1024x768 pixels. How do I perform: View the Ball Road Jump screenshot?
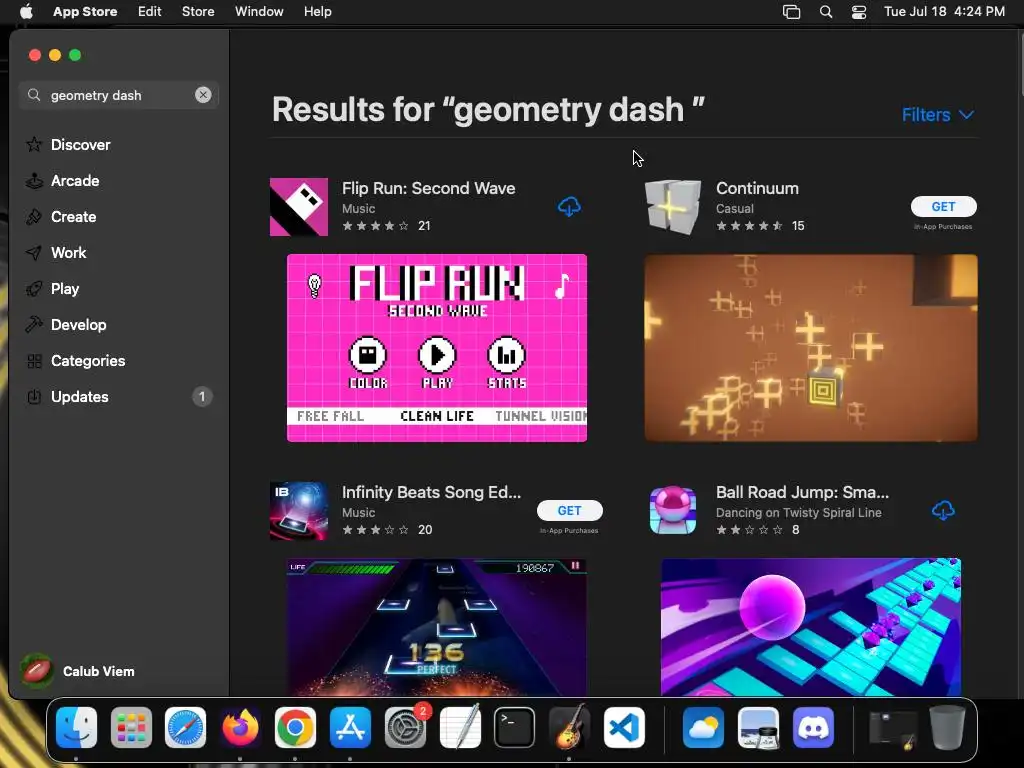pos(811,627)
